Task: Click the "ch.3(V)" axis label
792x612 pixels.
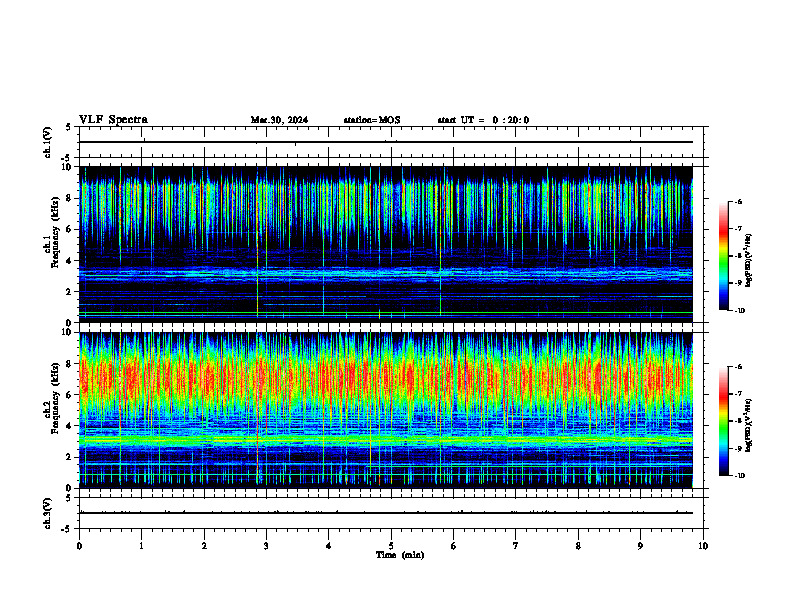Action: (x=47, y=514)
